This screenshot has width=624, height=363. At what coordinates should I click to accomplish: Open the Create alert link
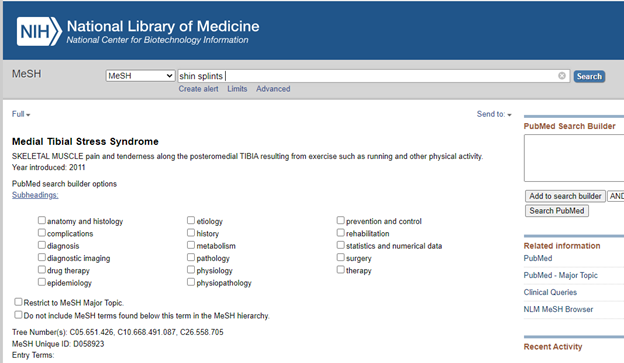198,89
